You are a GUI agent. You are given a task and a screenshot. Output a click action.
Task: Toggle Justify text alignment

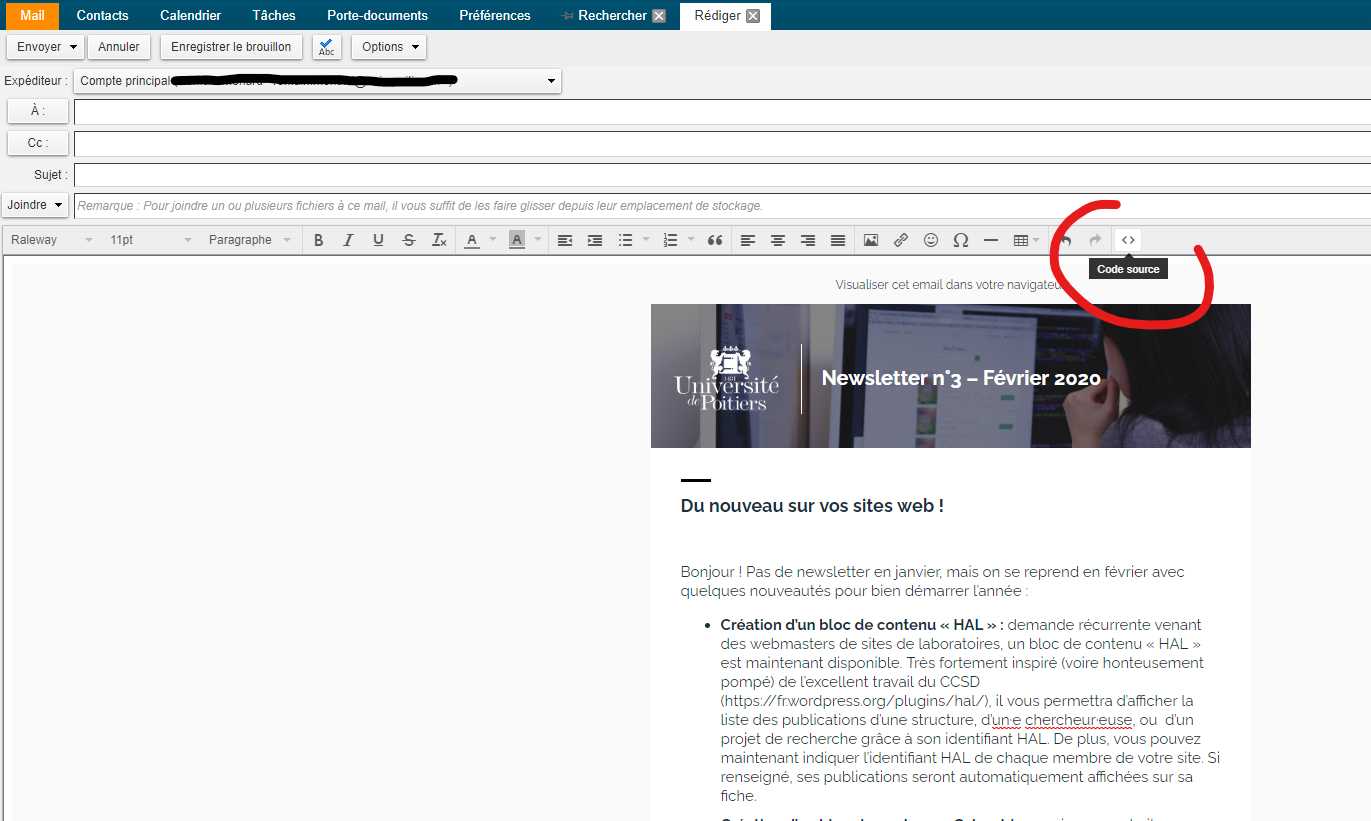(x=838, y=240)
